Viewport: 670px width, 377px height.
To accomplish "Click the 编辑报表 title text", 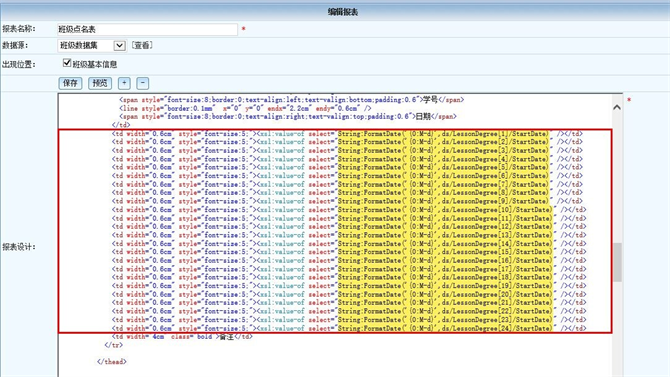I will (x=343, y=12).
